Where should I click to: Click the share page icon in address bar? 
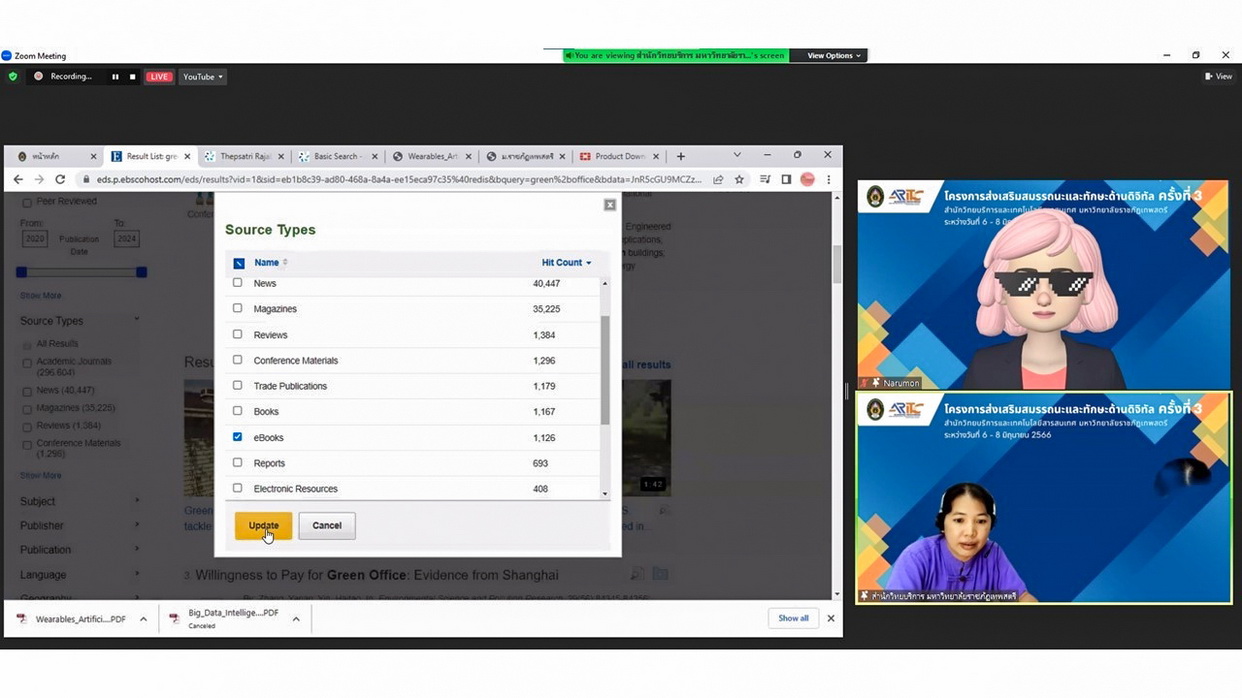point(718,180)
